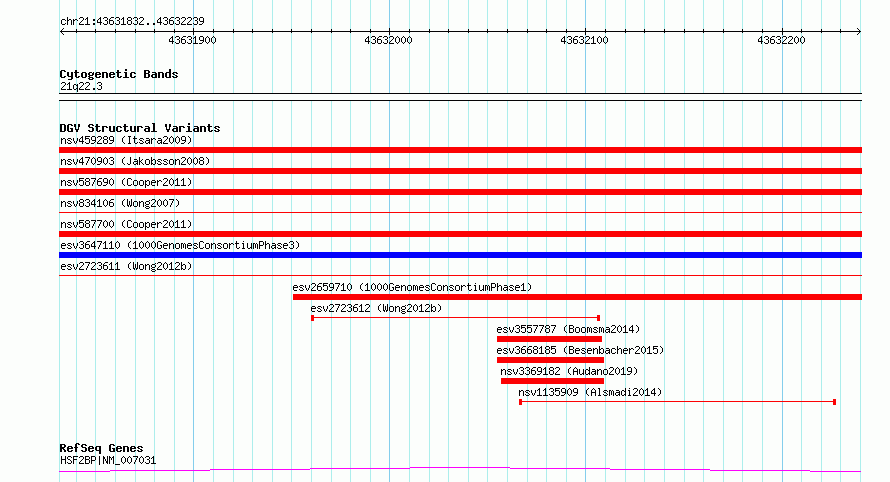Click the 21q22.3 cytogenetic band bar
The height and width of the screenshot is (482, 890).
(x=460, y=97)
